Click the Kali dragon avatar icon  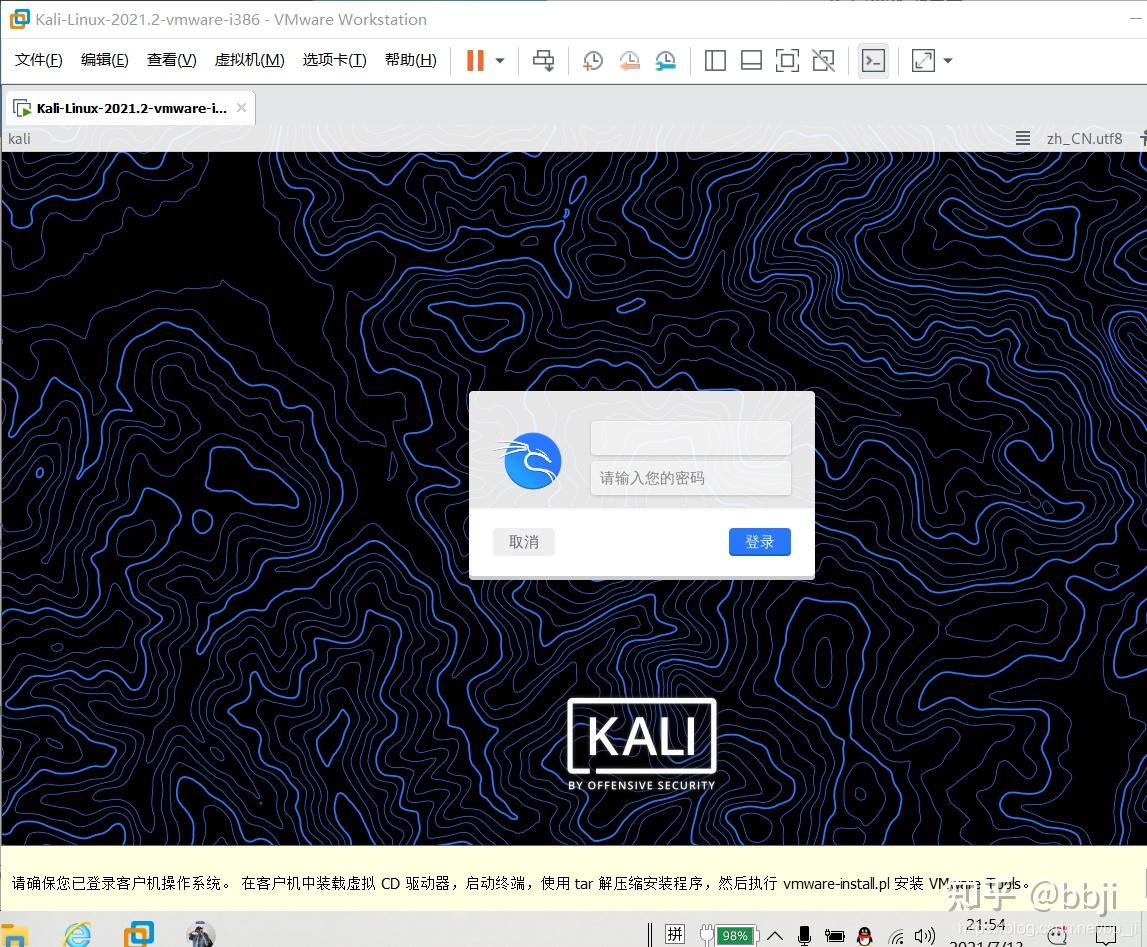point(530,461)
